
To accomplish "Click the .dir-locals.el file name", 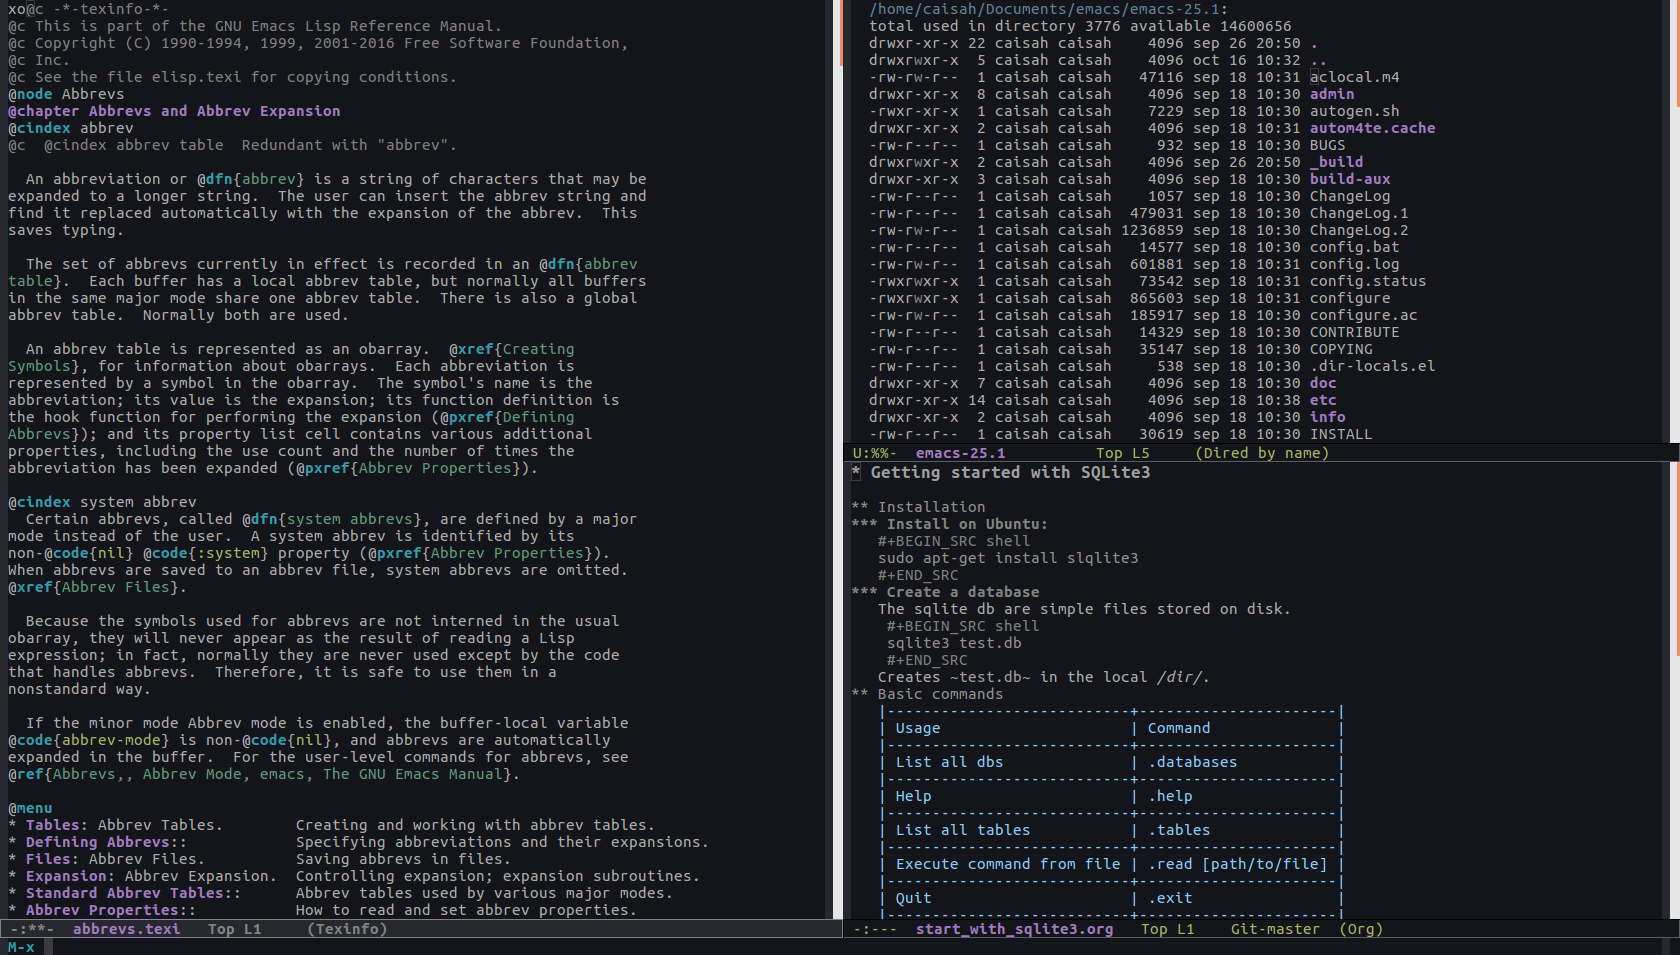I will pos(1373,366).
